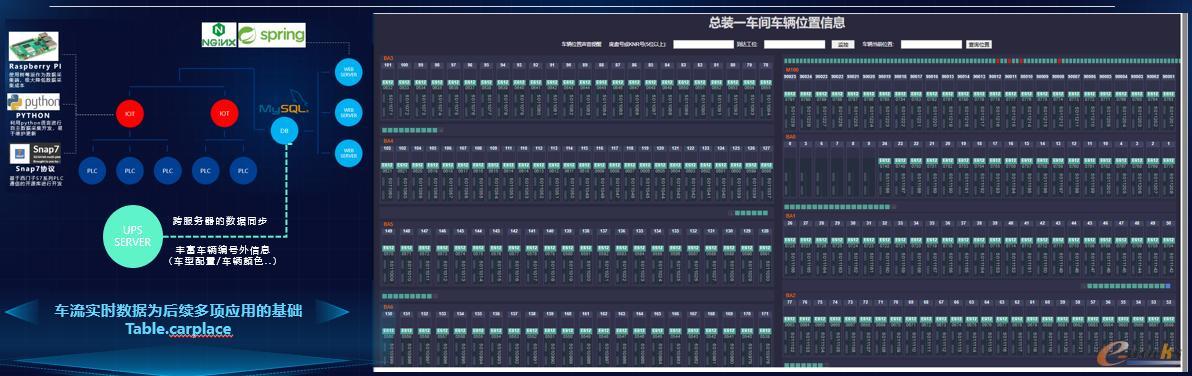This screenshot has width=1192, height=376.
Task: Click the BA5 section label
Action: 388,224
